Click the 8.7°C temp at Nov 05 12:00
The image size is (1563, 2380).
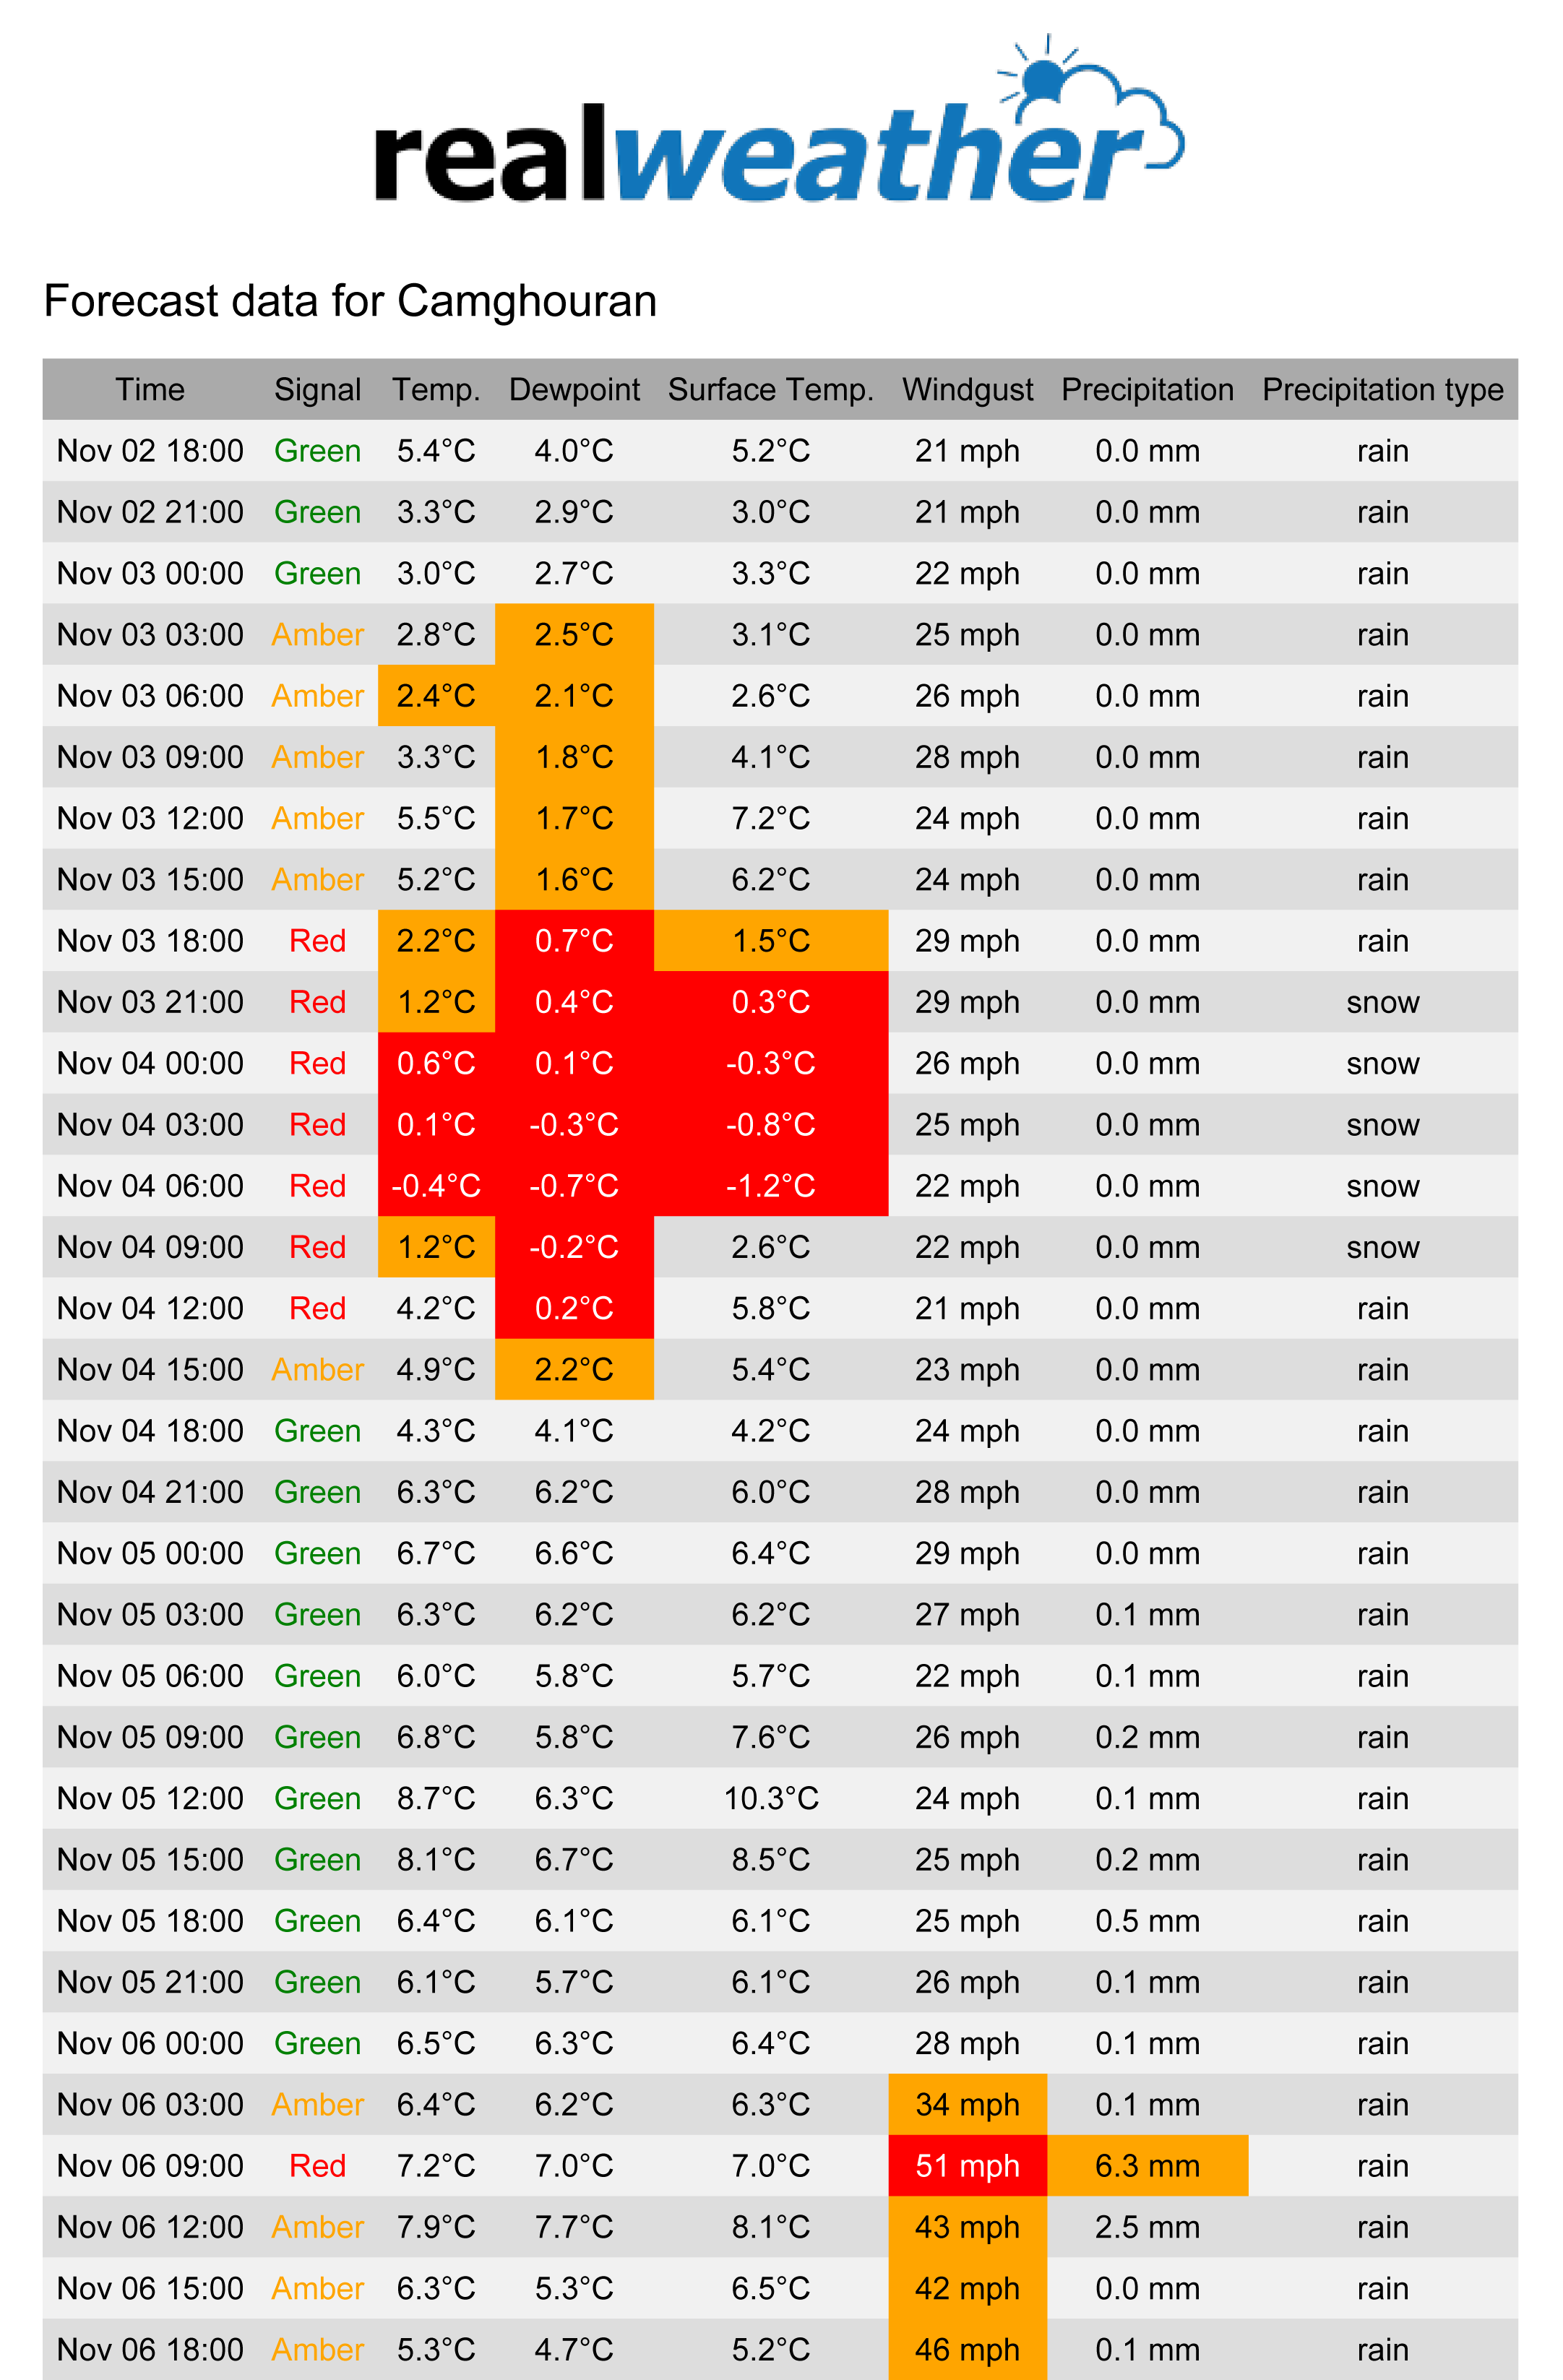[x=436, y=1798]
